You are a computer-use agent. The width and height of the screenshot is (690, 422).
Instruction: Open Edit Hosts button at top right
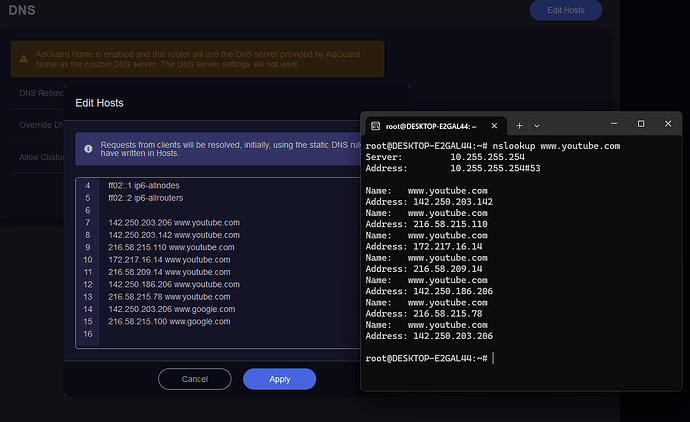(566, 10)
